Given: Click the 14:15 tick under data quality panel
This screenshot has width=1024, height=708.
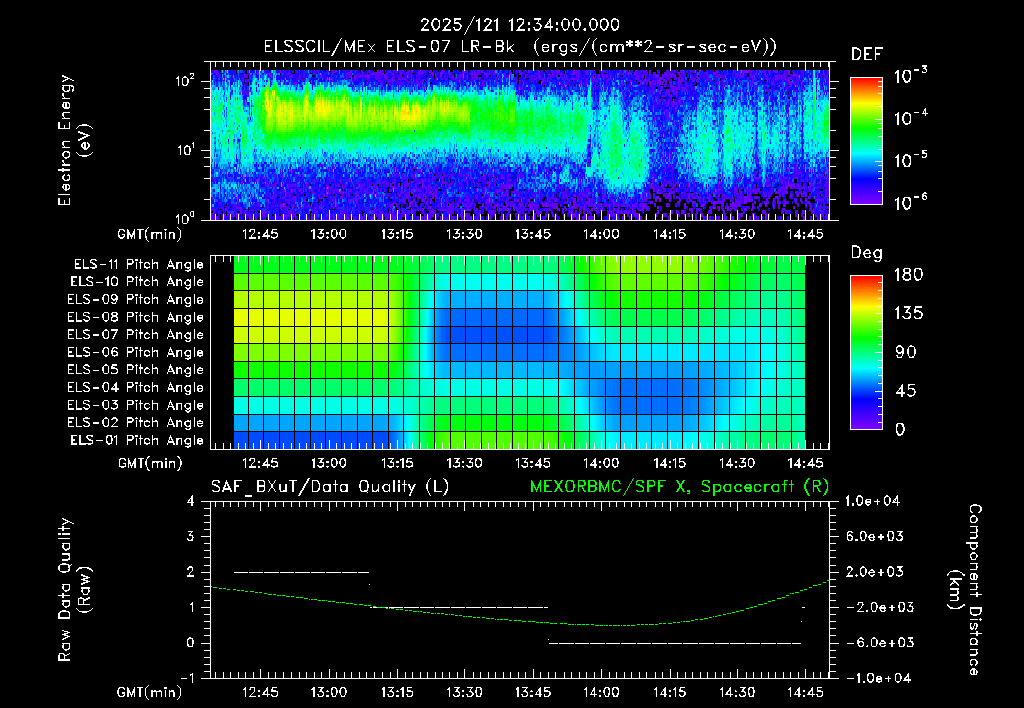Looking at the screenshot, I should point(669,692).
